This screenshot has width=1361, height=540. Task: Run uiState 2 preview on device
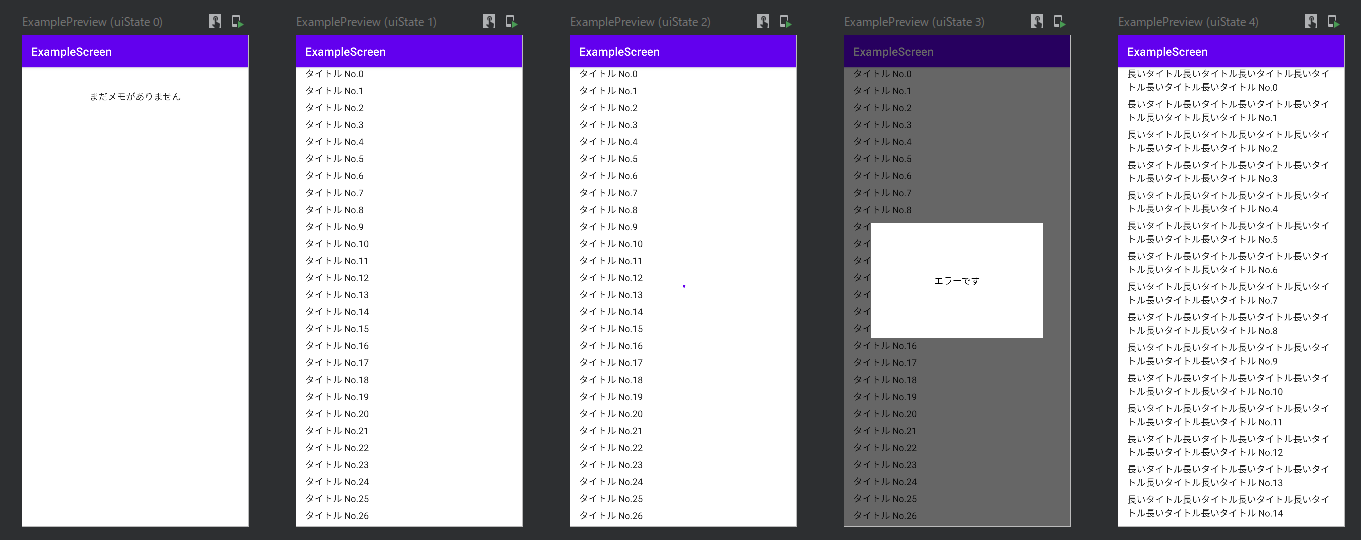point(785,21)
